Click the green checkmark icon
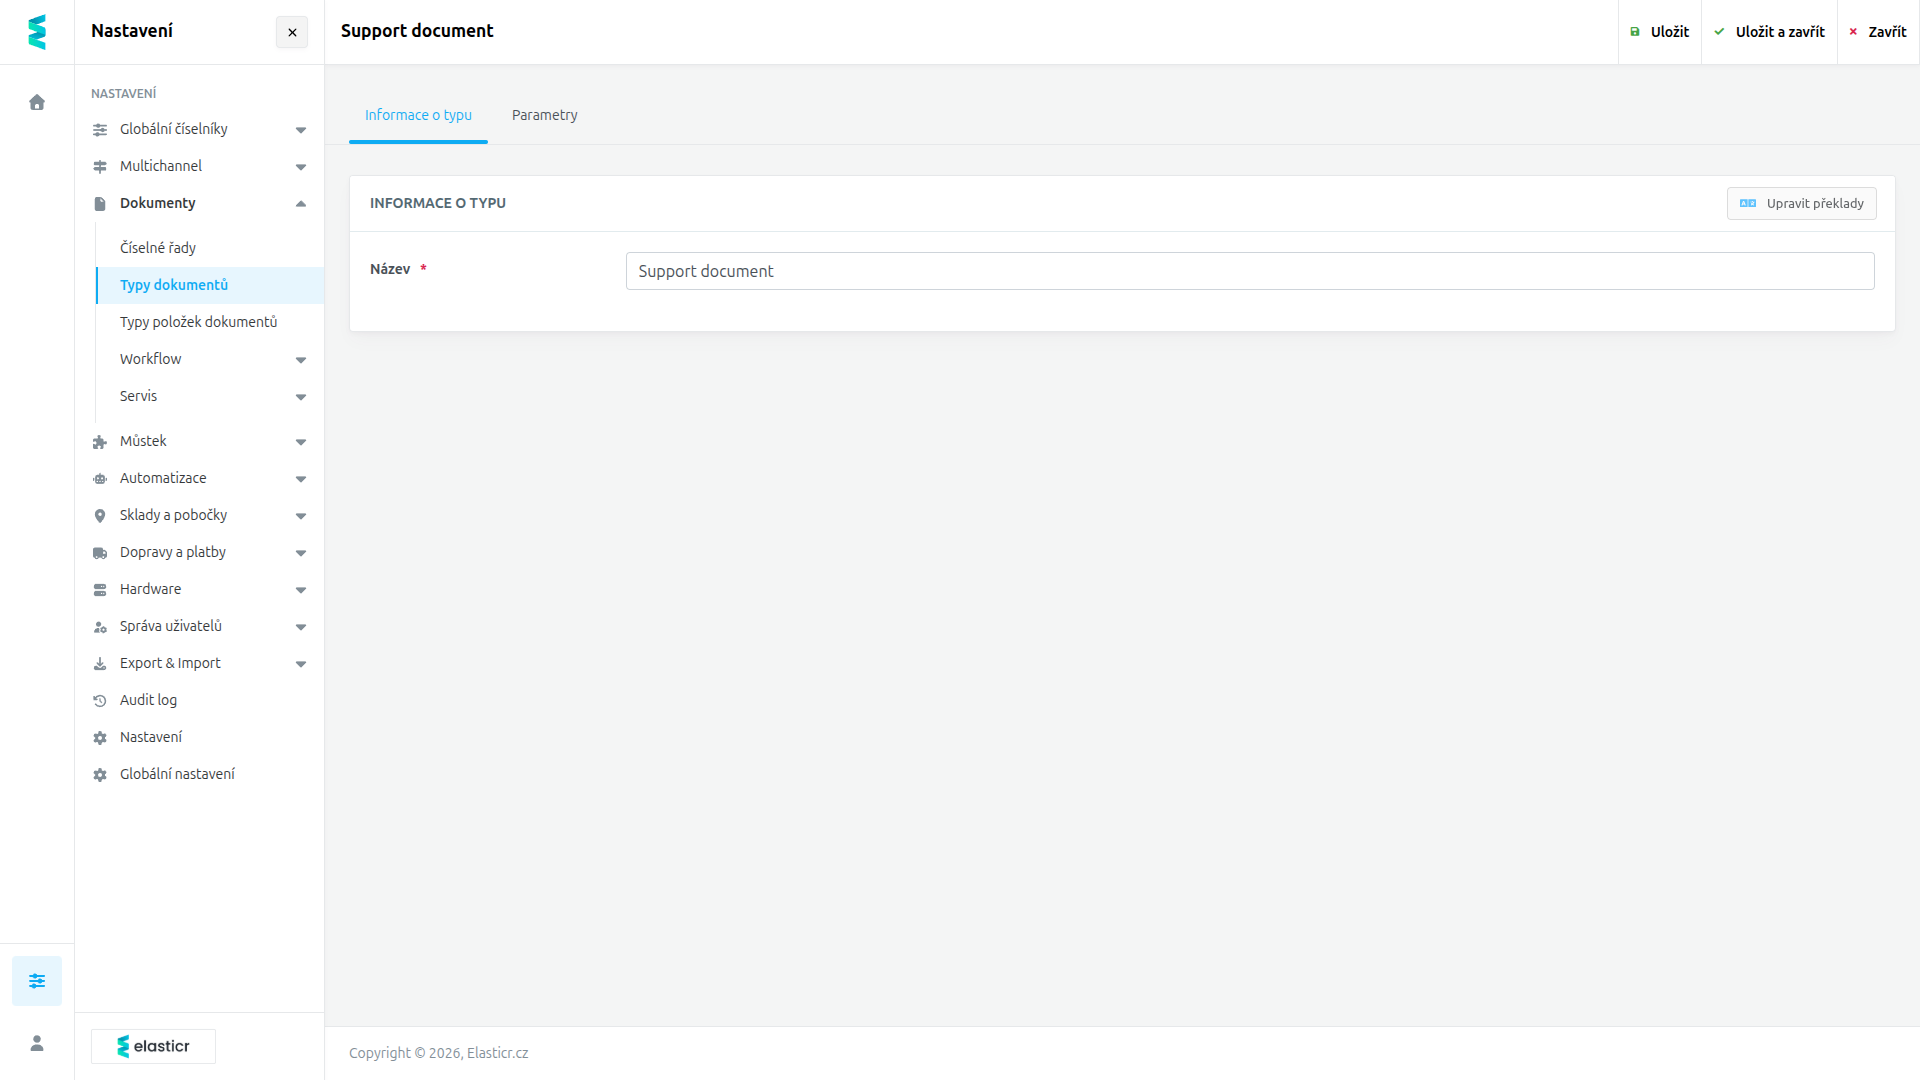The image size is (1920, 1080). click(1719, 32)
